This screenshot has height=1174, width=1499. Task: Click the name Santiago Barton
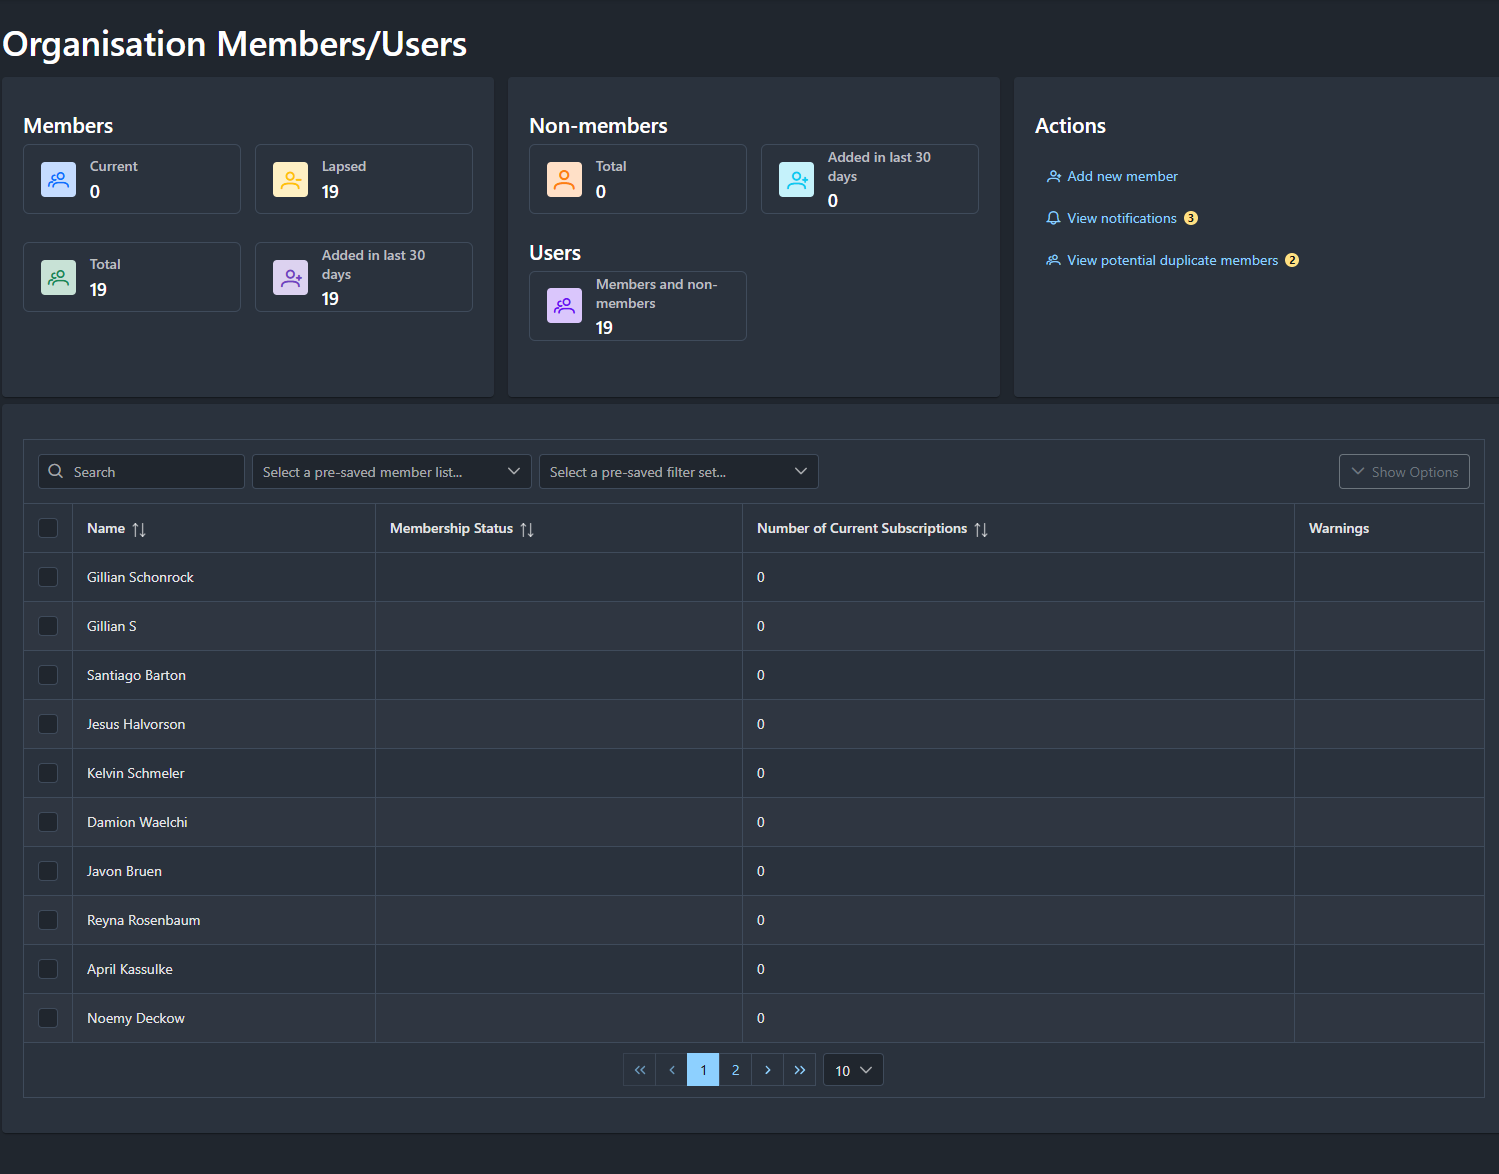coord(136,675)
